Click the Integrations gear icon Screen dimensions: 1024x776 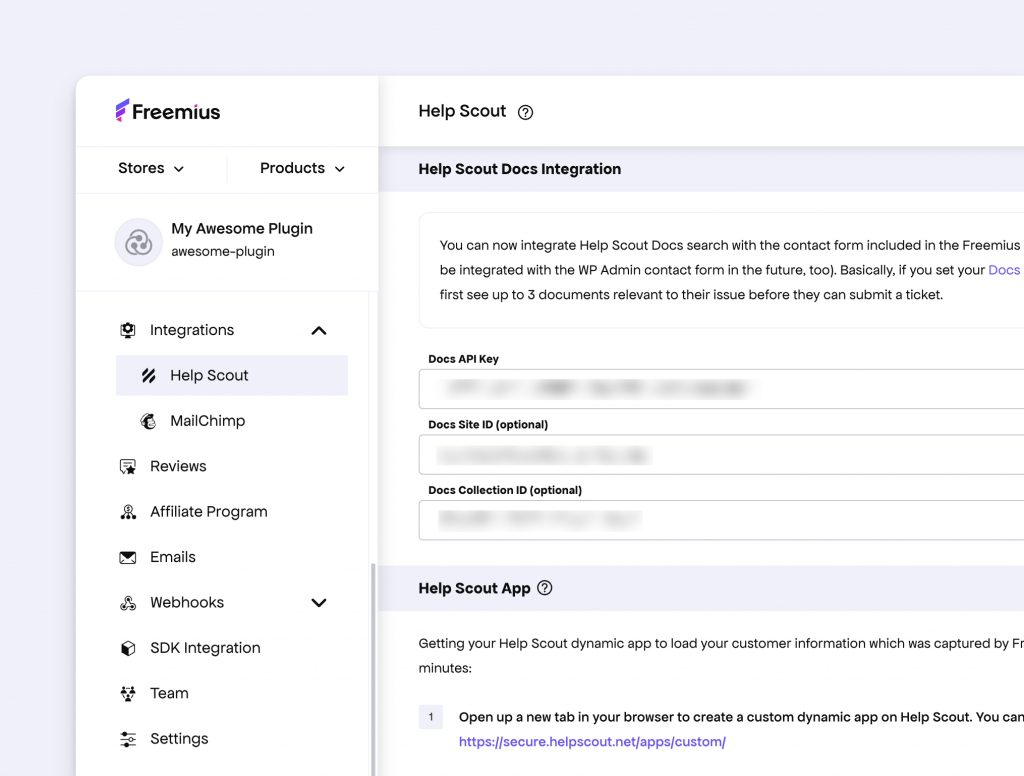[128, 331]
